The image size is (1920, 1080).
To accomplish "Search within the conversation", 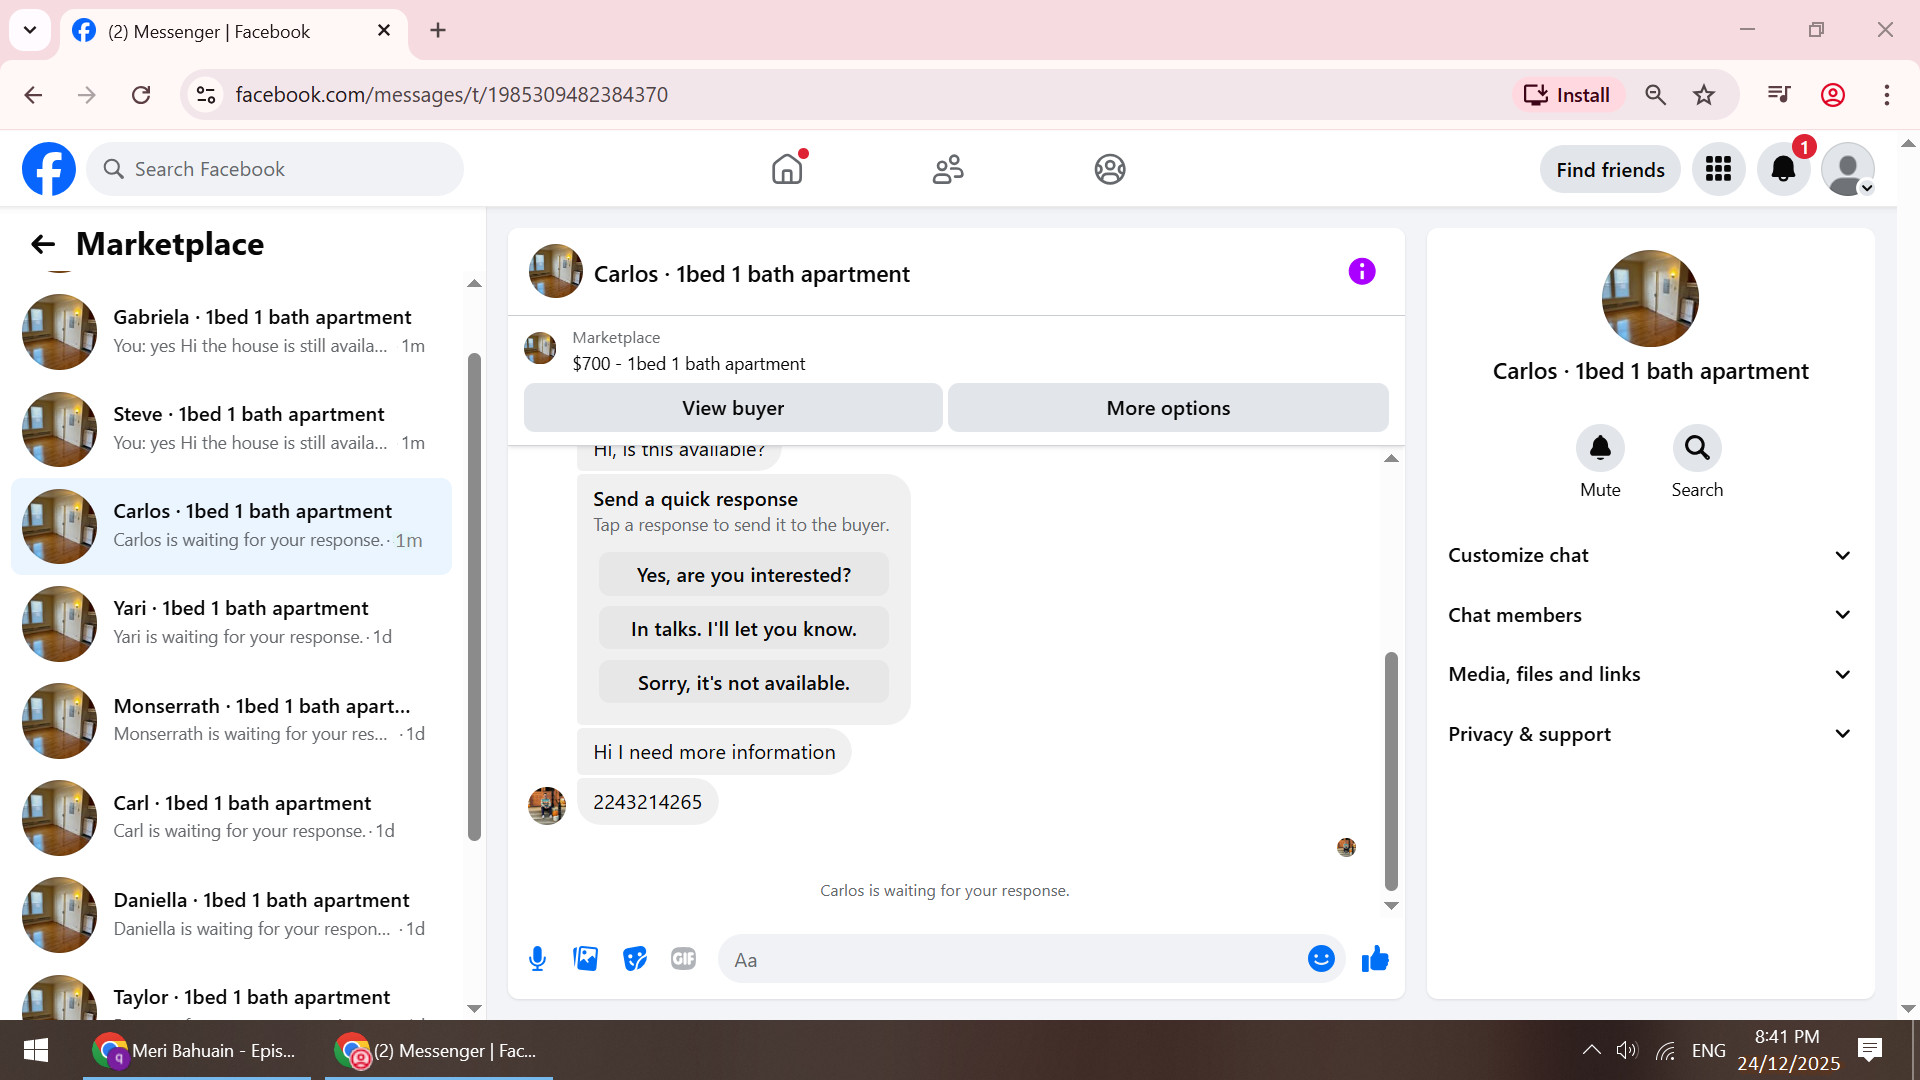I will click(1697, 449).
